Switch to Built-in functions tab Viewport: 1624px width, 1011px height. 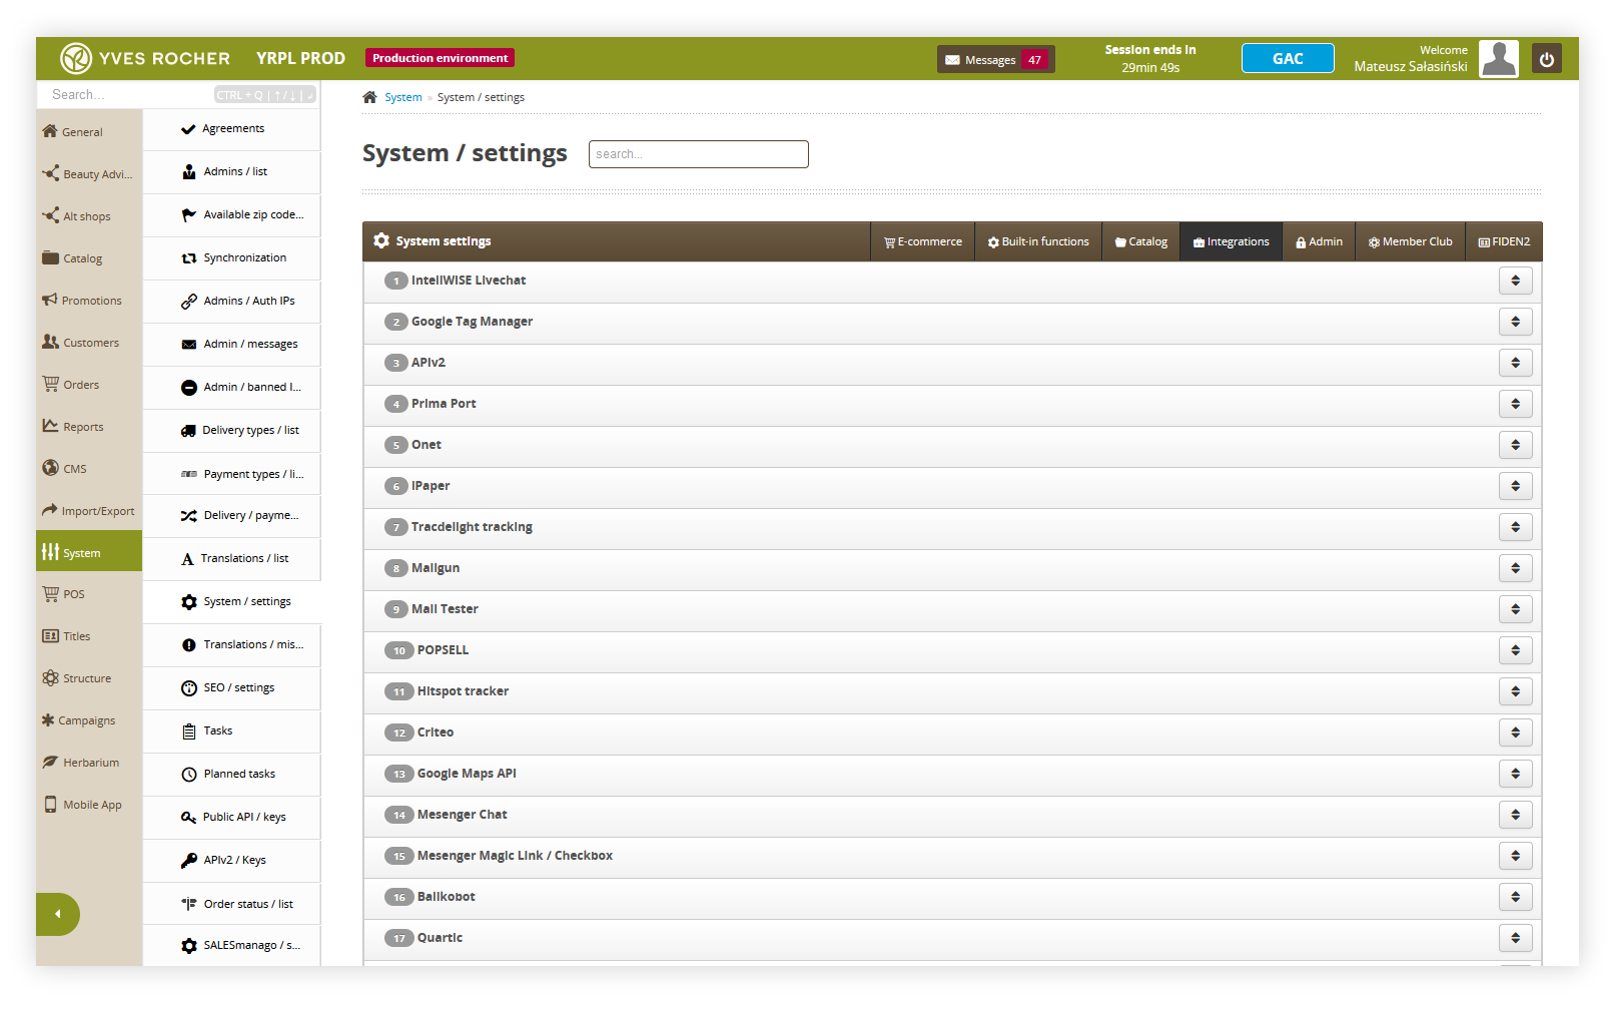pos(1038,242)
